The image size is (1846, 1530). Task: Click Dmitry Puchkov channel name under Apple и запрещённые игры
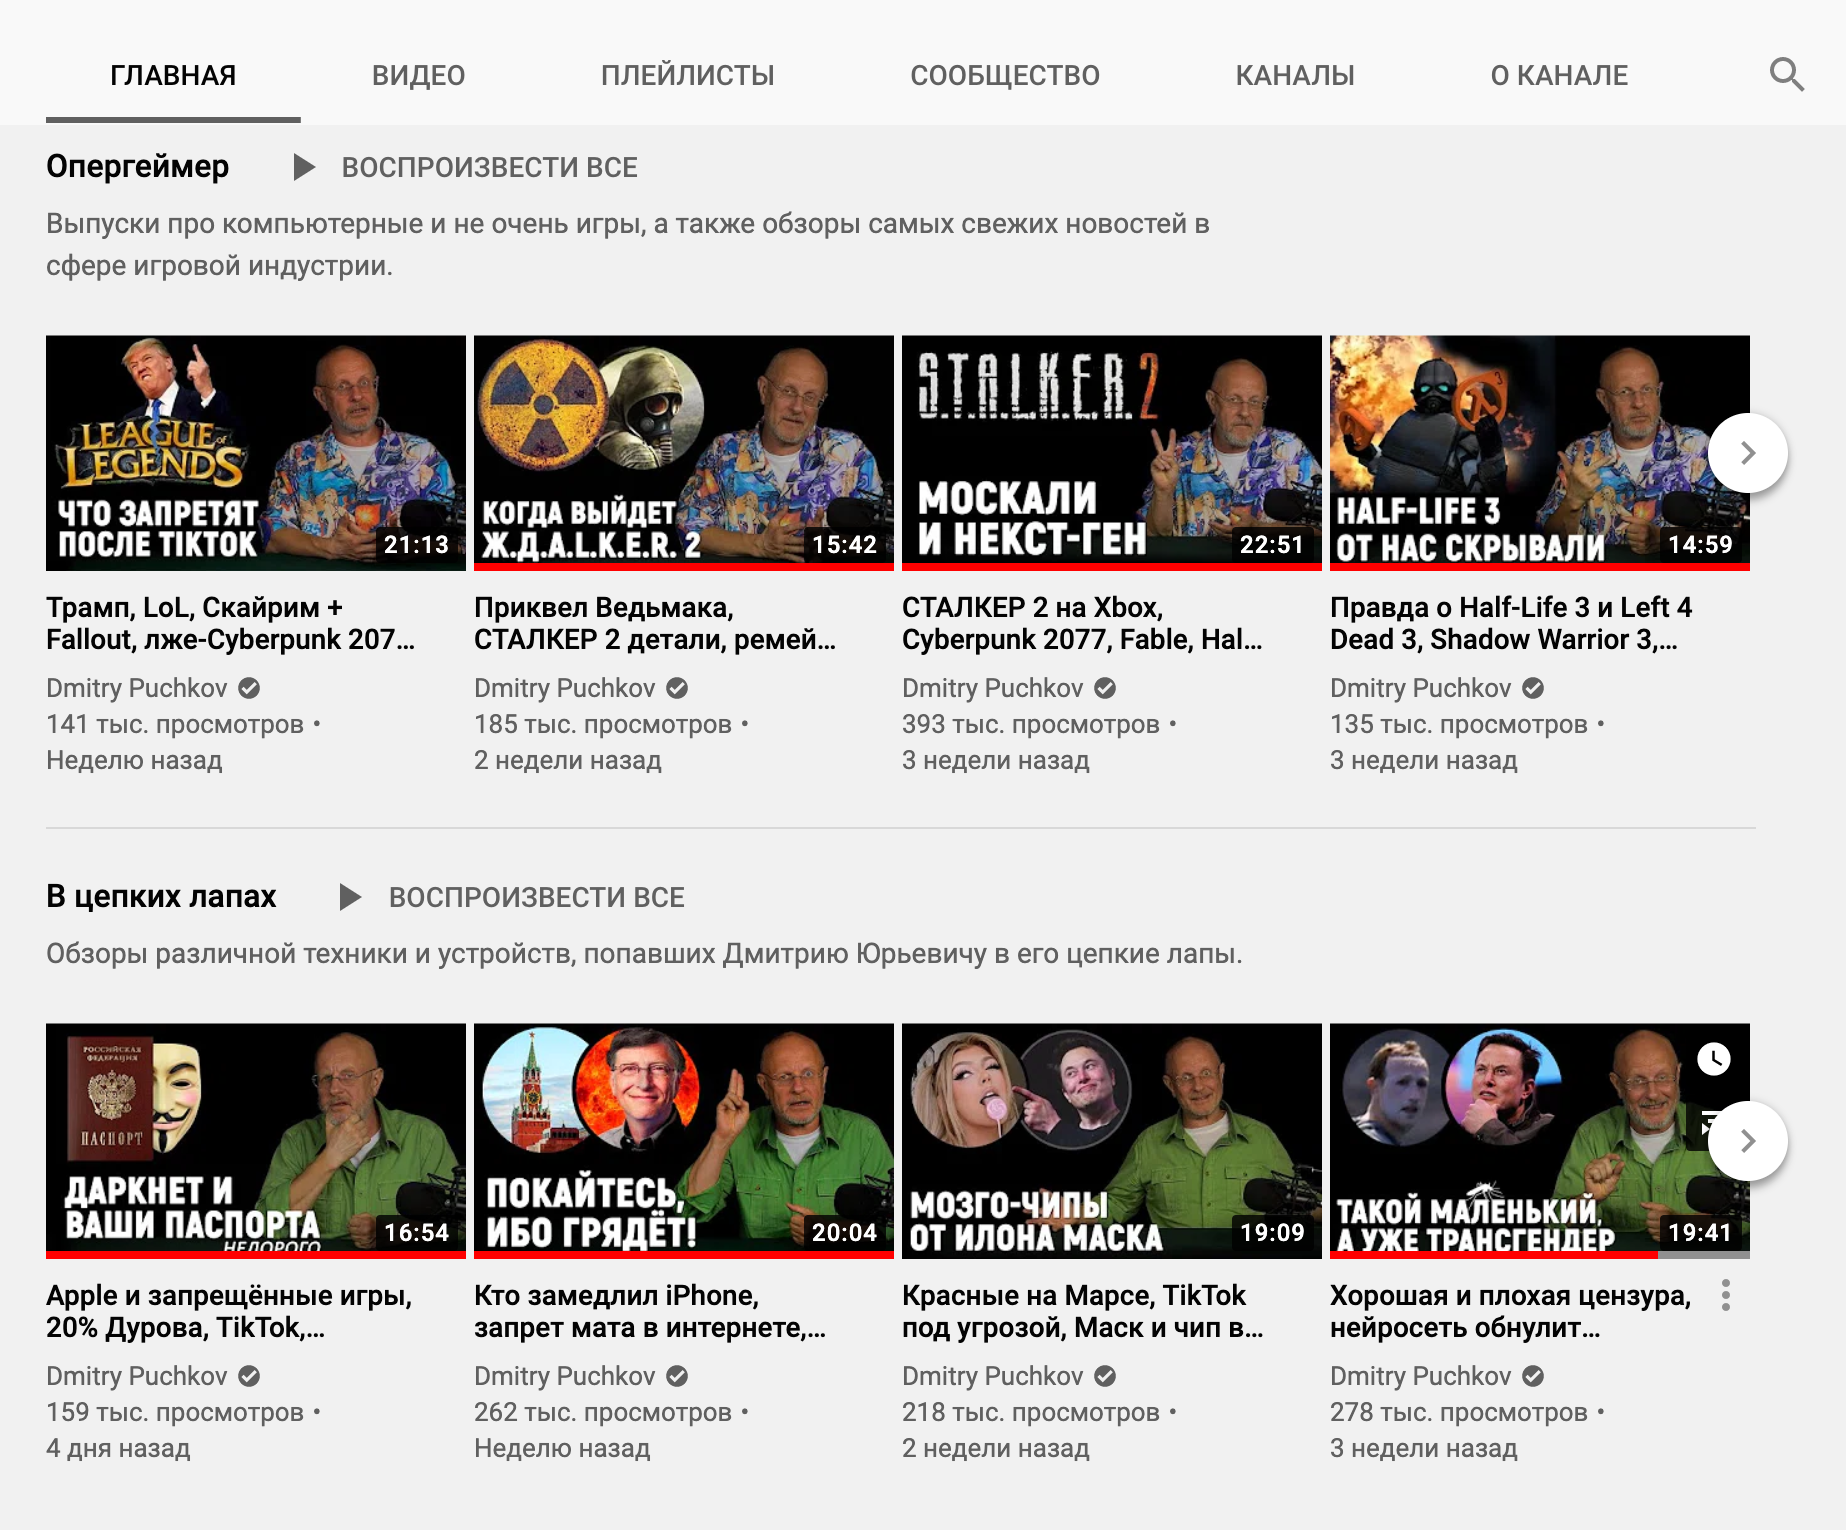click(137, 1376)
